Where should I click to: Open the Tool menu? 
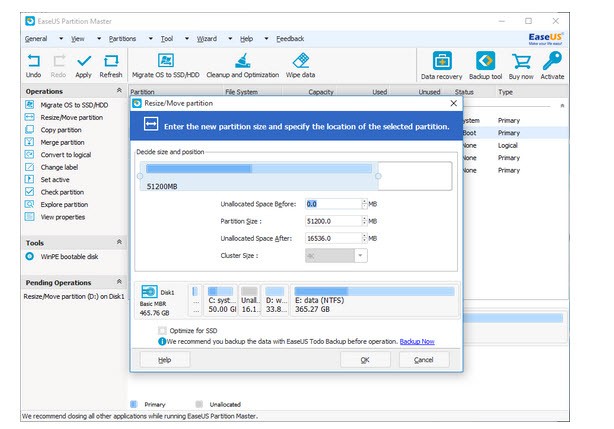(167, 39)
